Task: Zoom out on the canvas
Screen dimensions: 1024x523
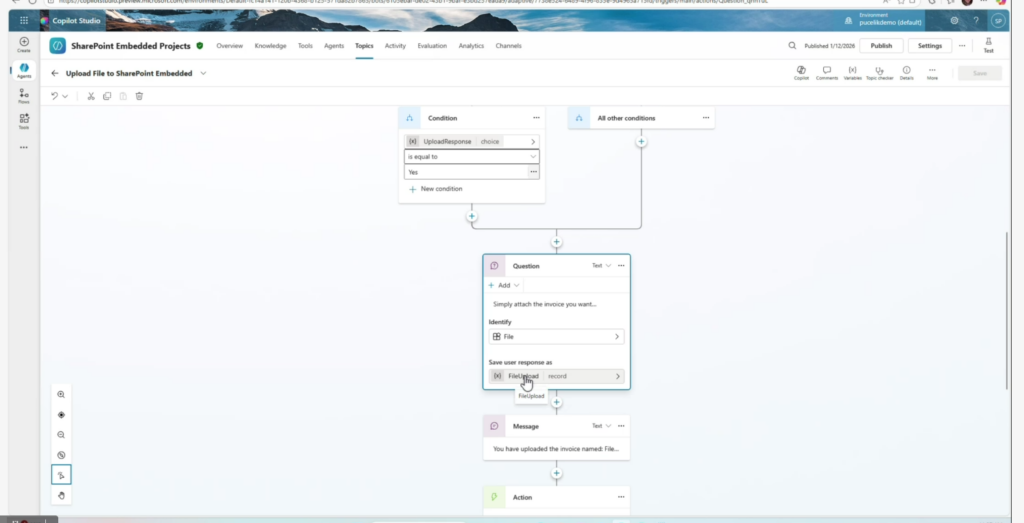Action: pyautogui.click(x=61, y=435)
